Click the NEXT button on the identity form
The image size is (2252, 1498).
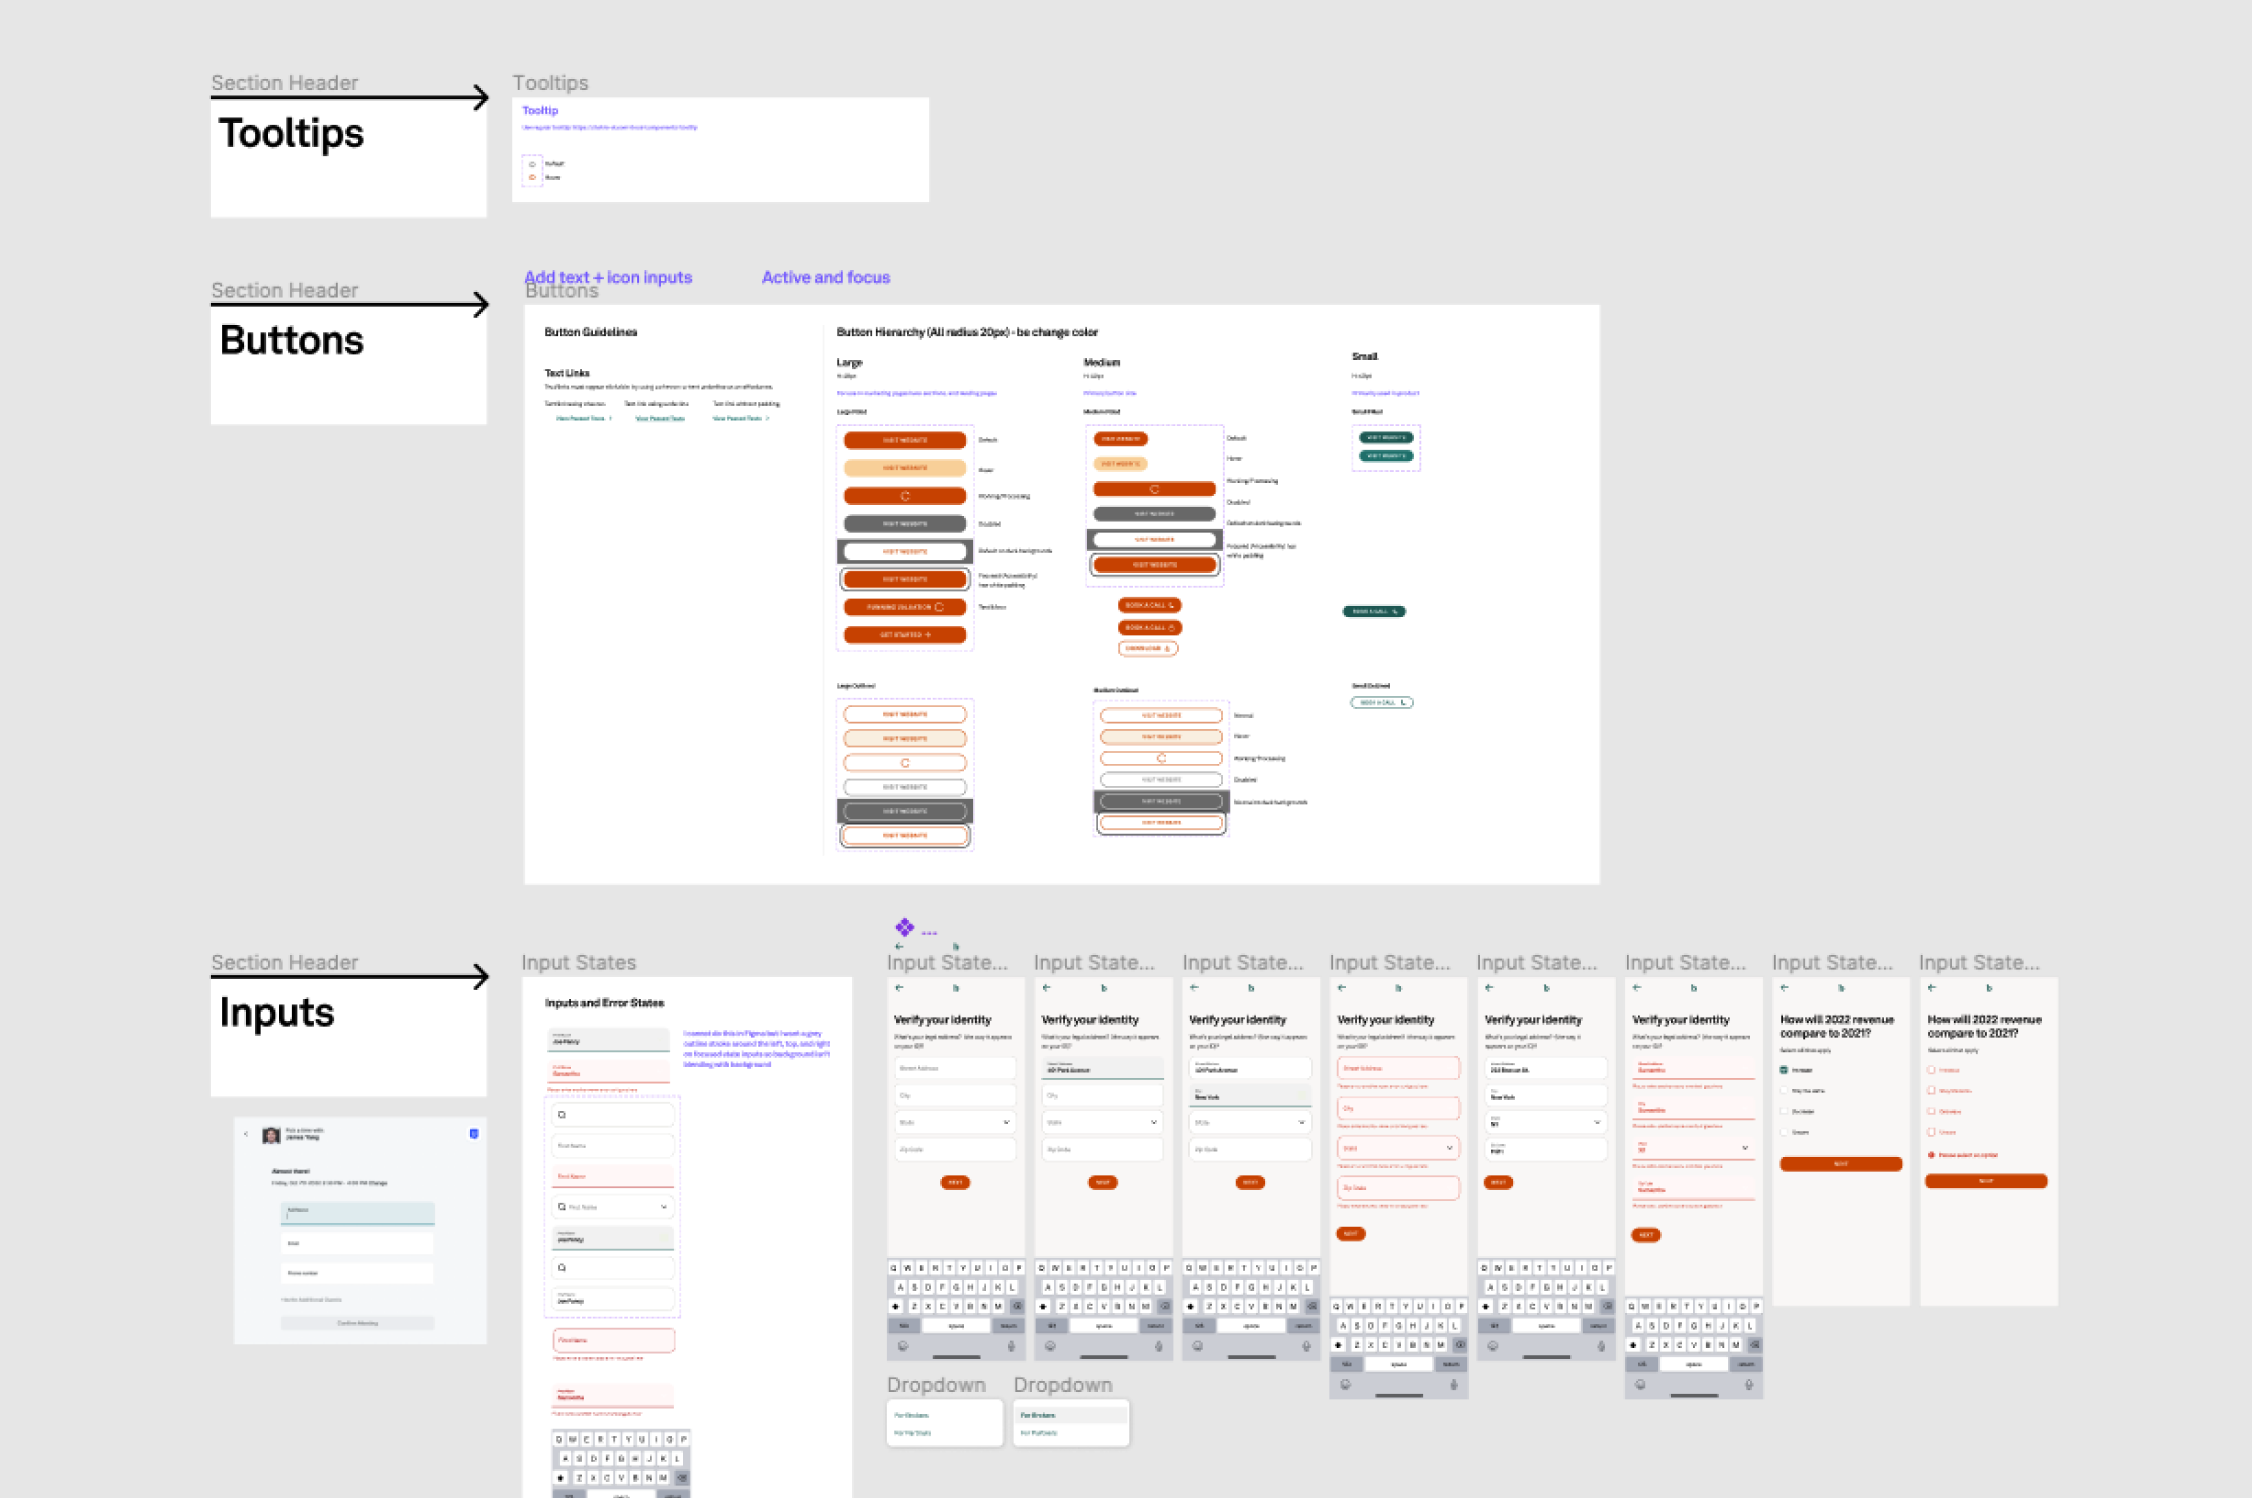pyautogui.click(x=954, y=1182)
